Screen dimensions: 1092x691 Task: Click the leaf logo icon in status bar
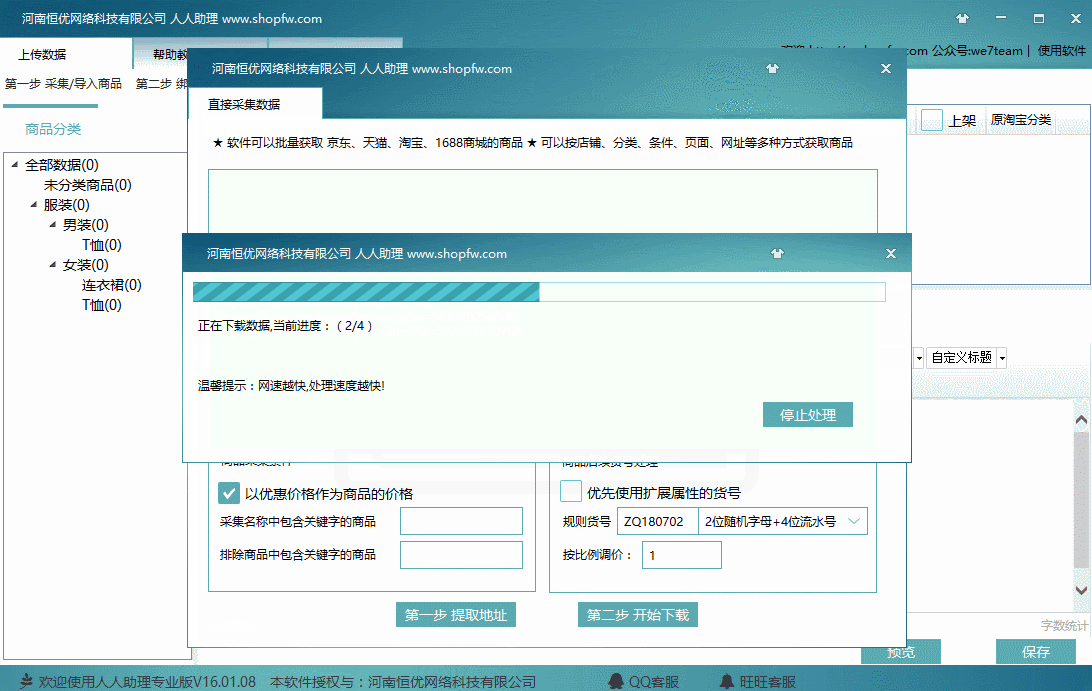click(26, 681)
